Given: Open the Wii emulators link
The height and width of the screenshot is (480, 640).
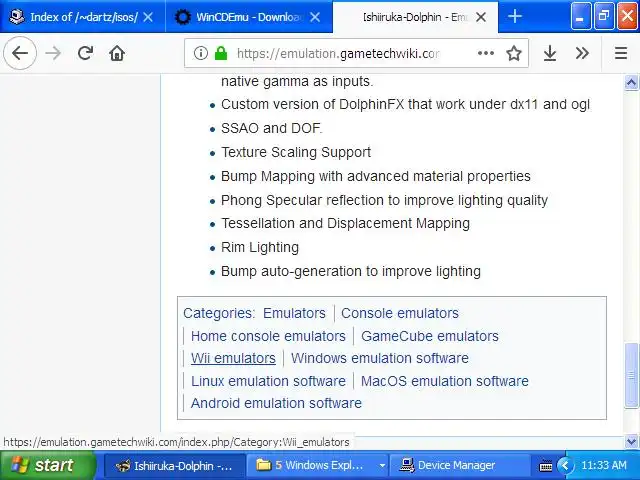Looking at the screenshot, I should (x=233, y=358).
